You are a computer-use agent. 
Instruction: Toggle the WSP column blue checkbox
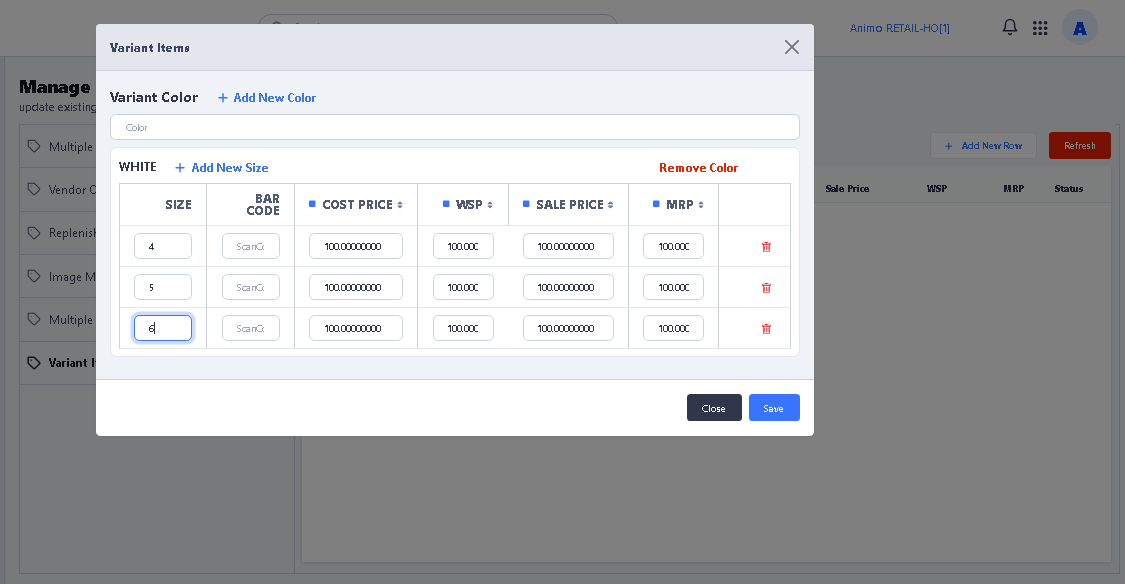click(x=446, y=204)
